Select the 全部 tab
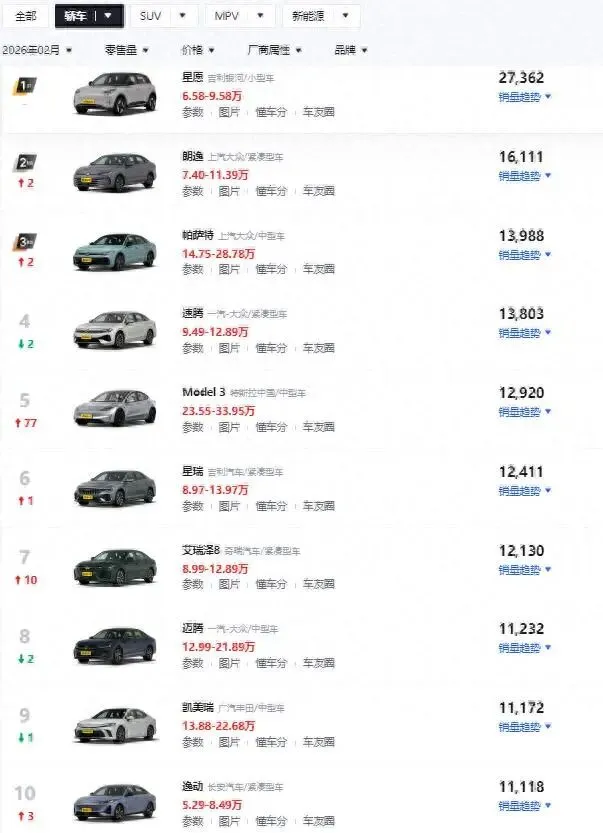603x833 pixels. point(26,16)
